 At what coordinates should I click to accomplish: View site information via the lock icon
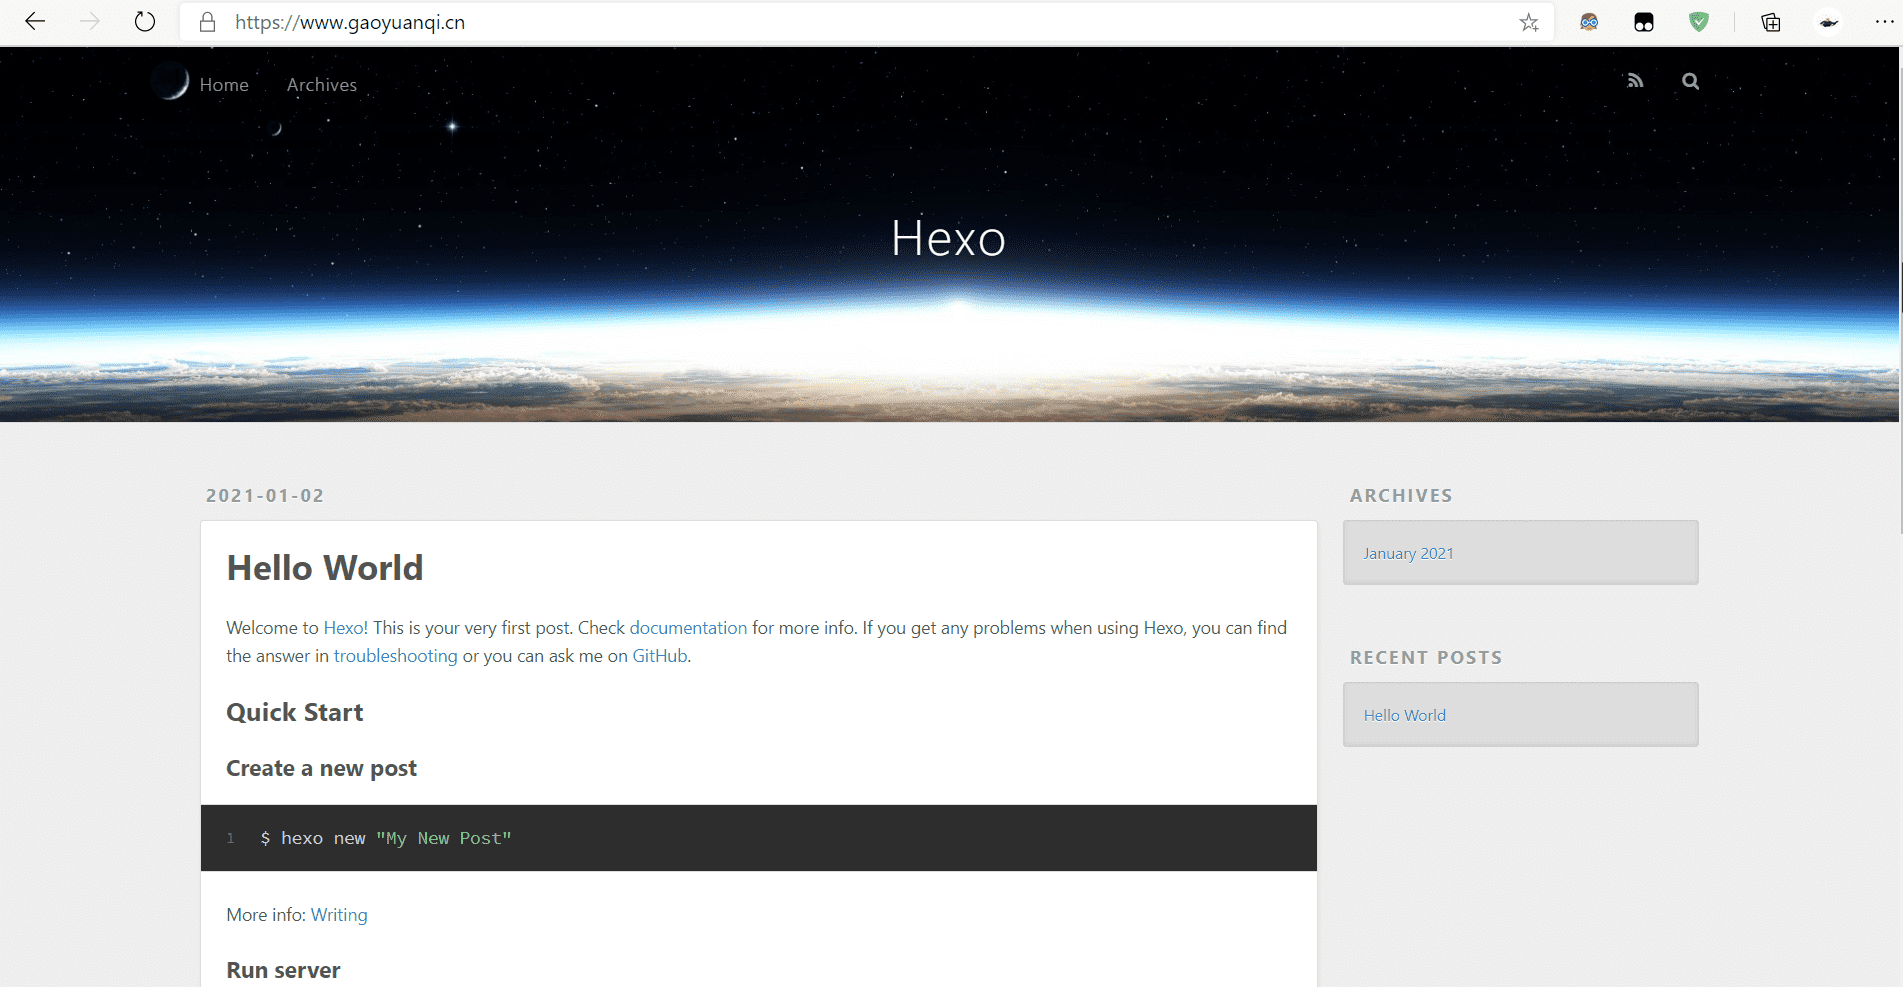click(208, 22)
